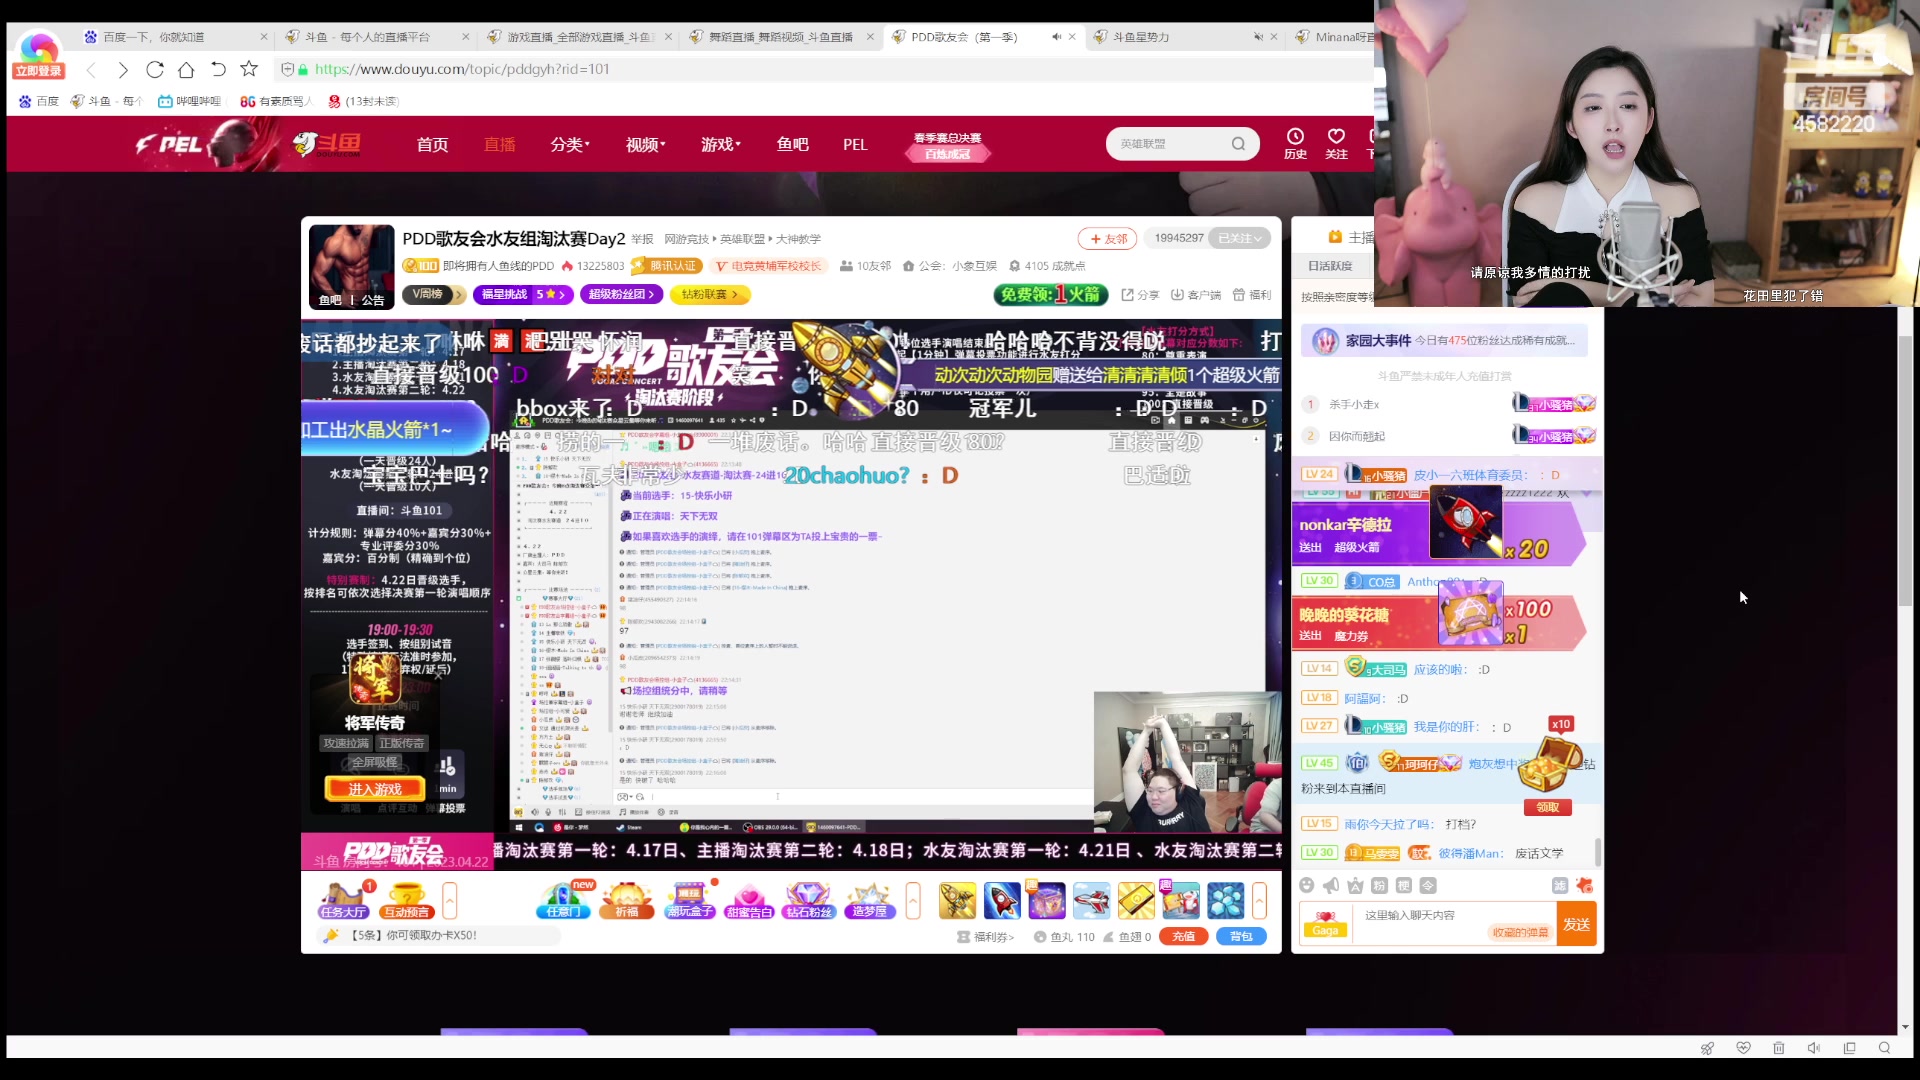
Task: Open the emoji picker in chat
Action: [1307, 885]
